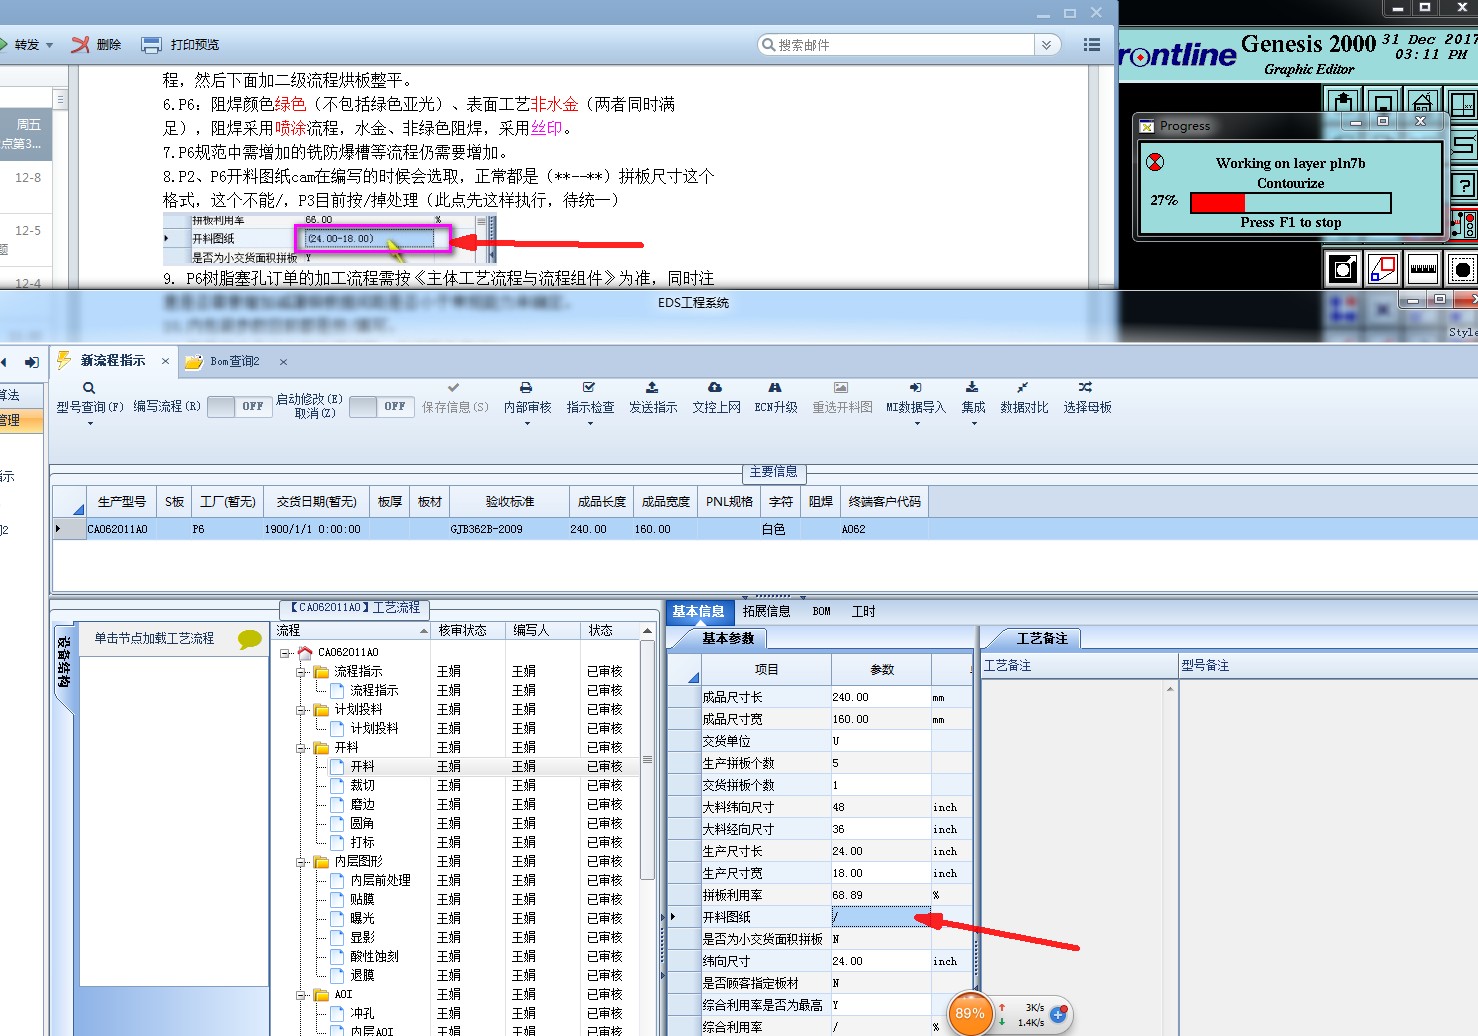Open the 转发 dropdown arrow
Screen dimensions: 1478x1036
49,45
